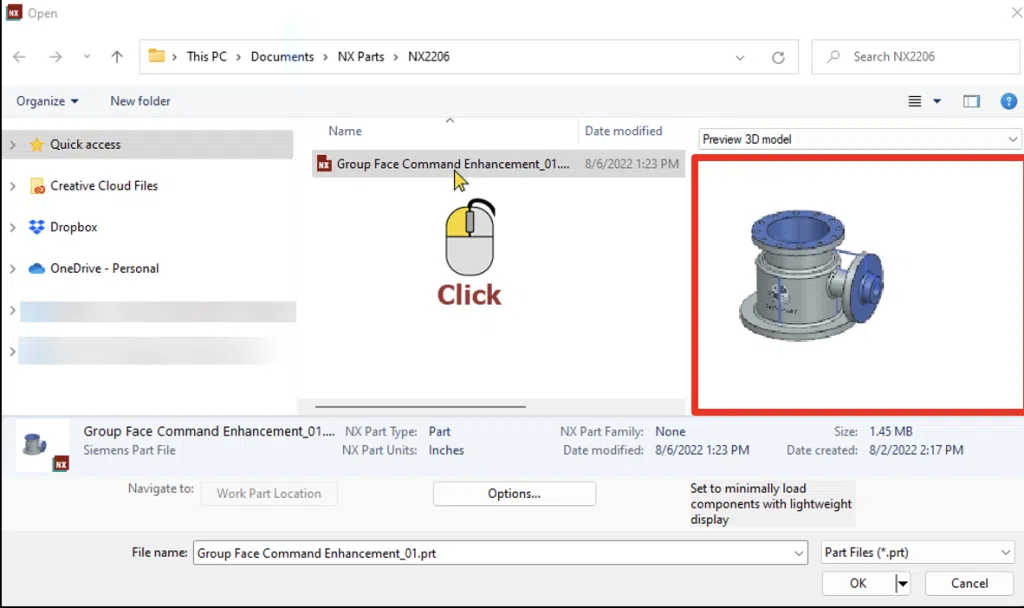Go forward with the Forward arrow
The height and width of the screenshot is (608, 1024).
tap(56, 57)
